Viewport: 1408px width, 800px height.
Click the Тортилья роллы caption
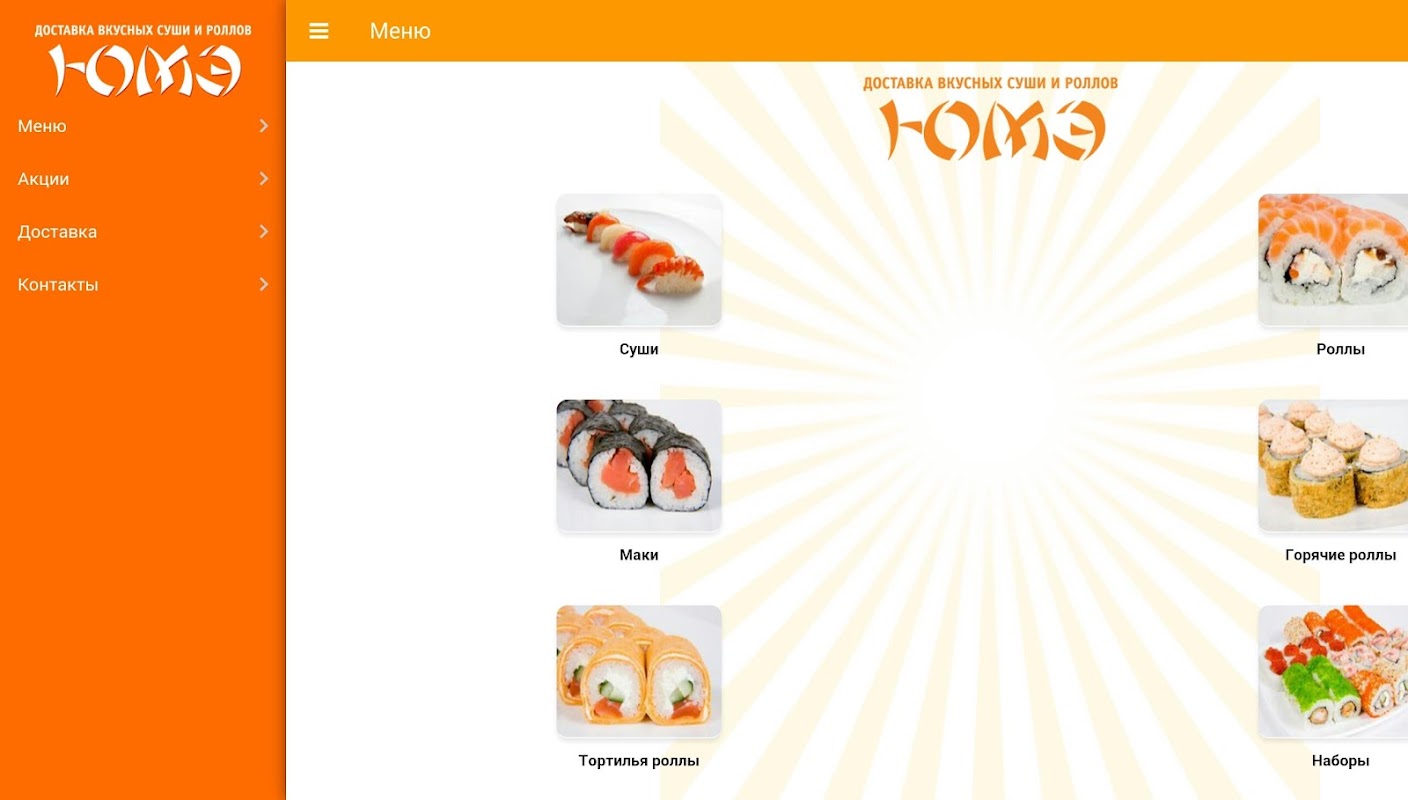(x=639, y=761)
